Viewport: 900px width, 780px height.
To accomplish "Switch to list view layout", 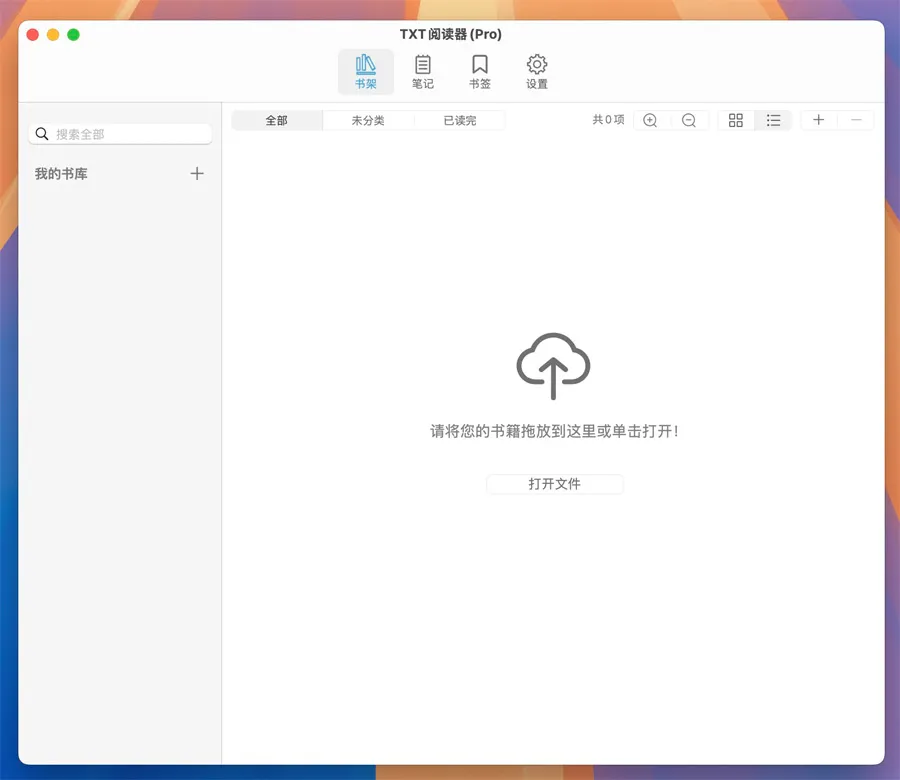I will coord(773,121).
